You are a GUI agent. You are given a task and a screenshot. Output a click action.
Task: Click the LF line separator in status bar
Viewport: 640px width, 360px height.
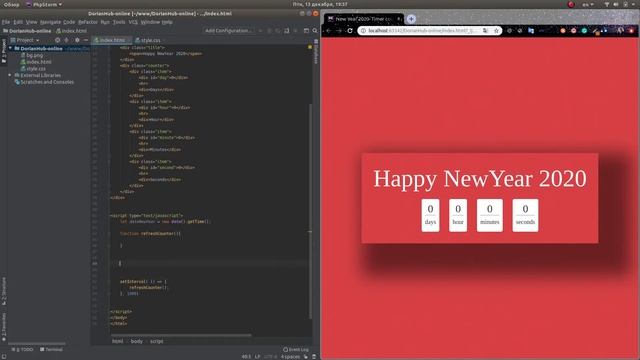[x=258, y=357]
